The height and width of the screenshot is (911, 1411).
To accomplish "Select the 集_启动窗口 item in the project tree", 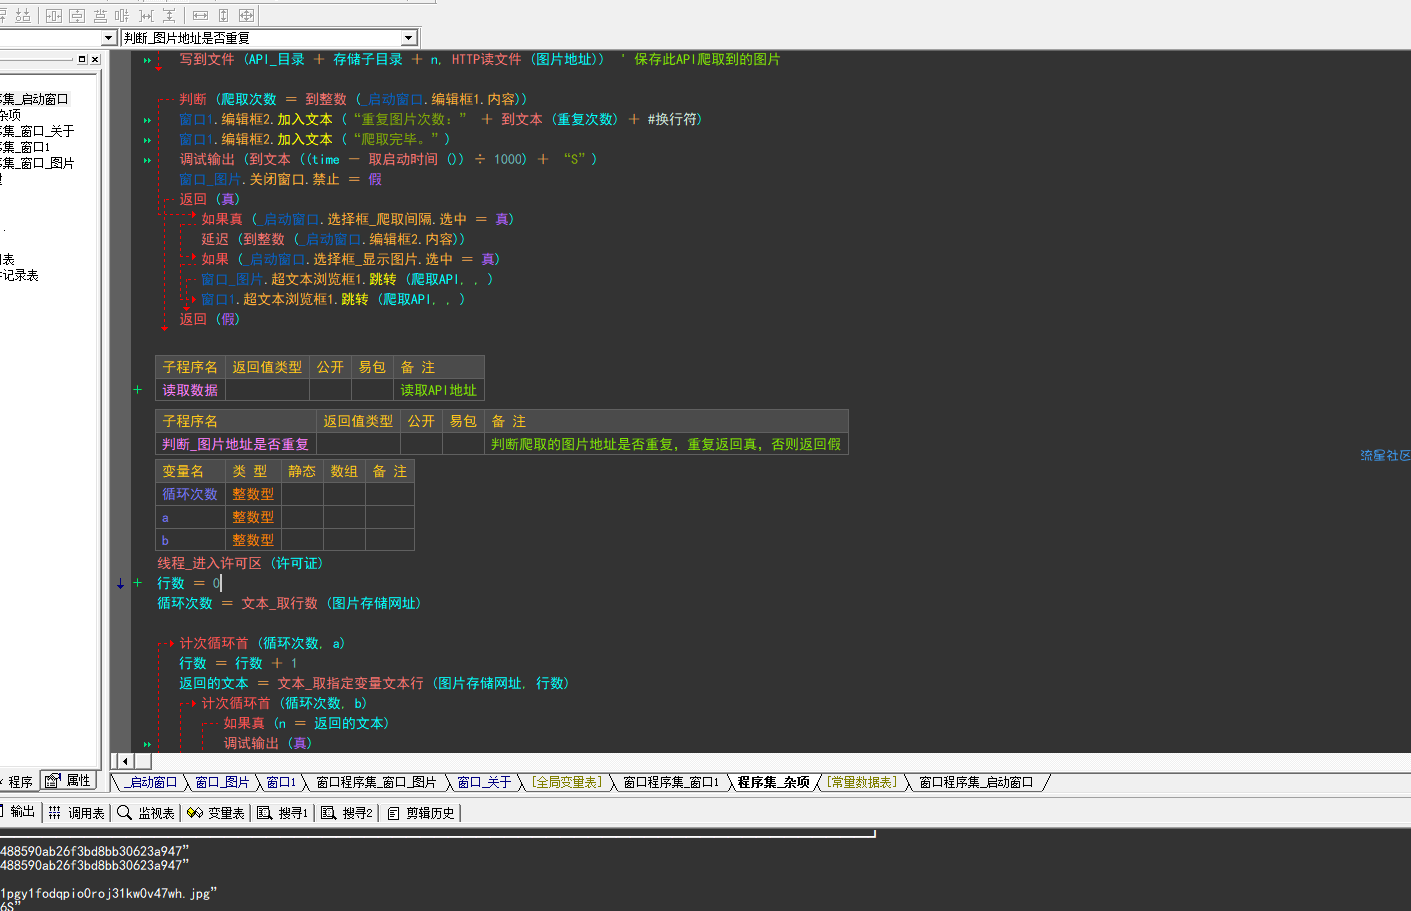I will tap(34, 99).
